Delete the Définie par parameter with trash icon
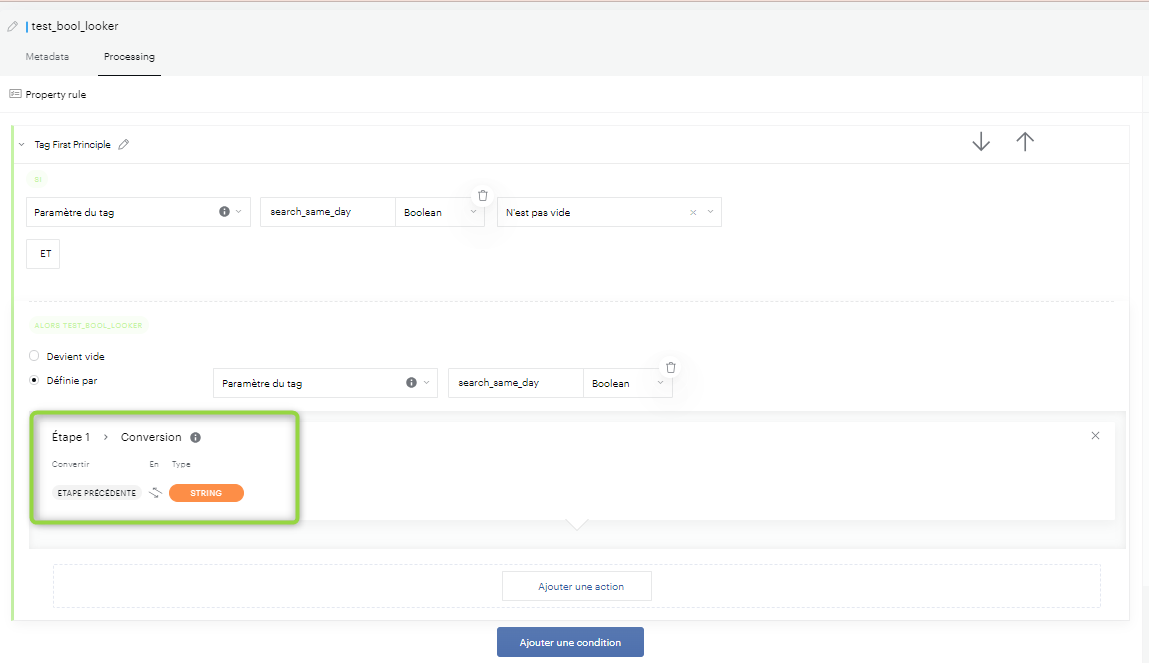 coord(671,367)
